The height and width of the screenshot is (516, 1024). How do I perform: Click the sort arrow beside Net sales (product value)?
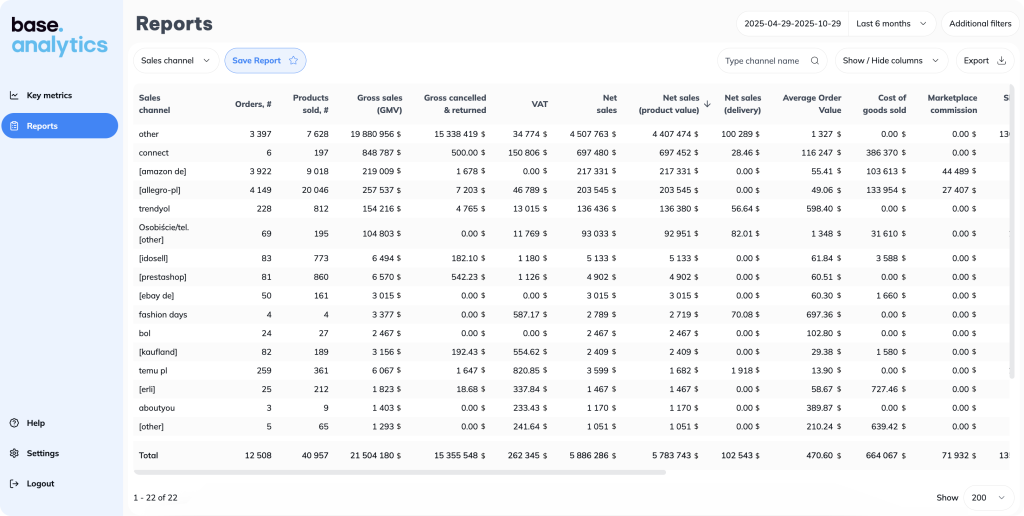click(707, 103)
